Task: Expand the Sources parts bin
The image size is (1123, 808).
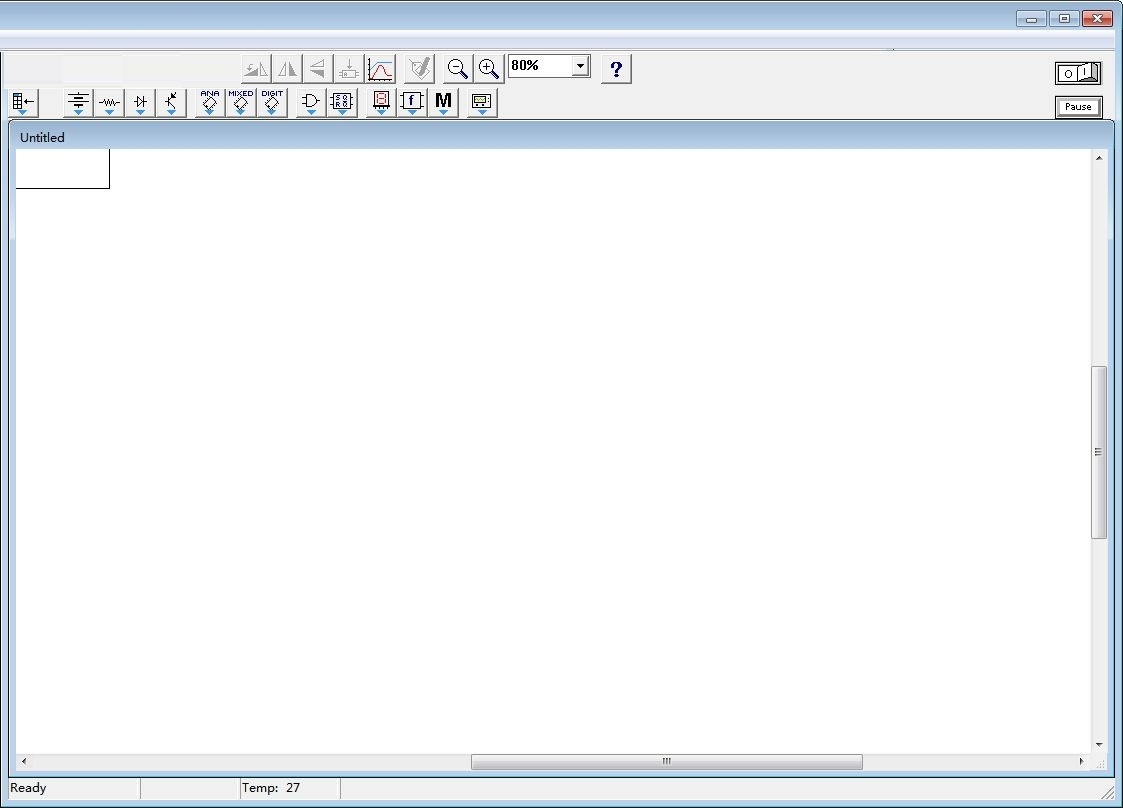Action: [x=78, y=102]
